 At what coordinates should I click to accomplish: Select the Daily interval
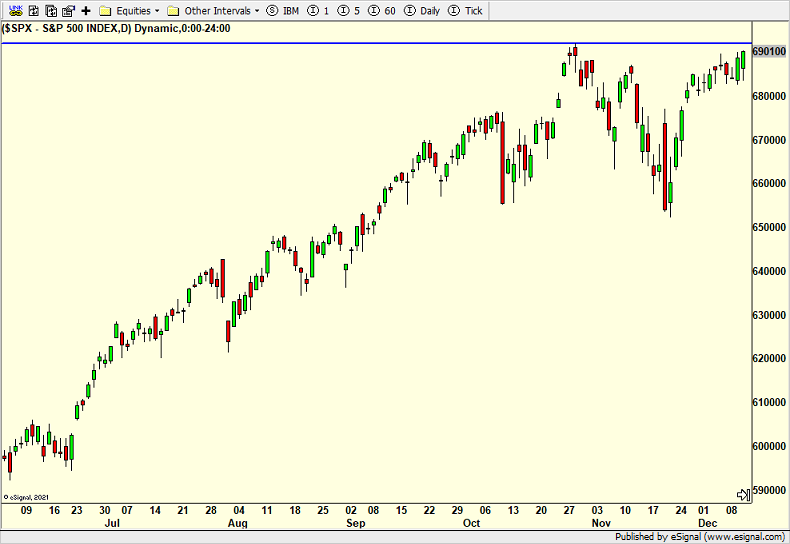(x=422, y=11)
